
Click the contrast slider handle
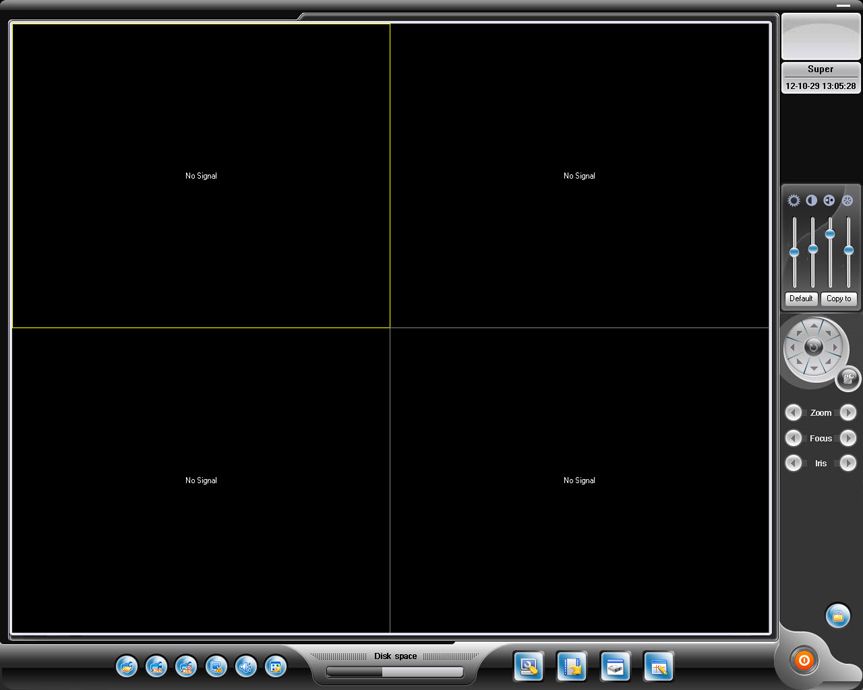812,248
